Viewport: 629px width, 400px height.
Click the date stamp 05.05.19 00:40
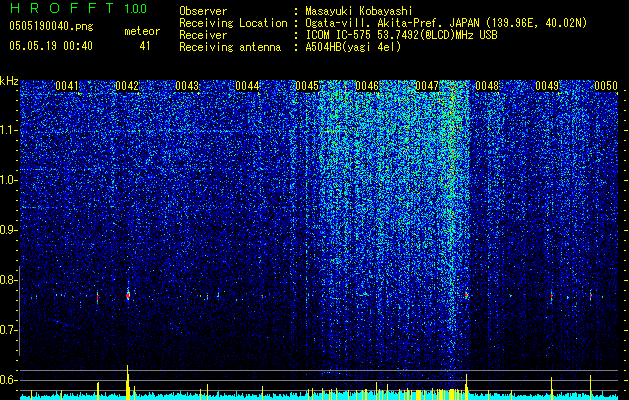(51, 46)
